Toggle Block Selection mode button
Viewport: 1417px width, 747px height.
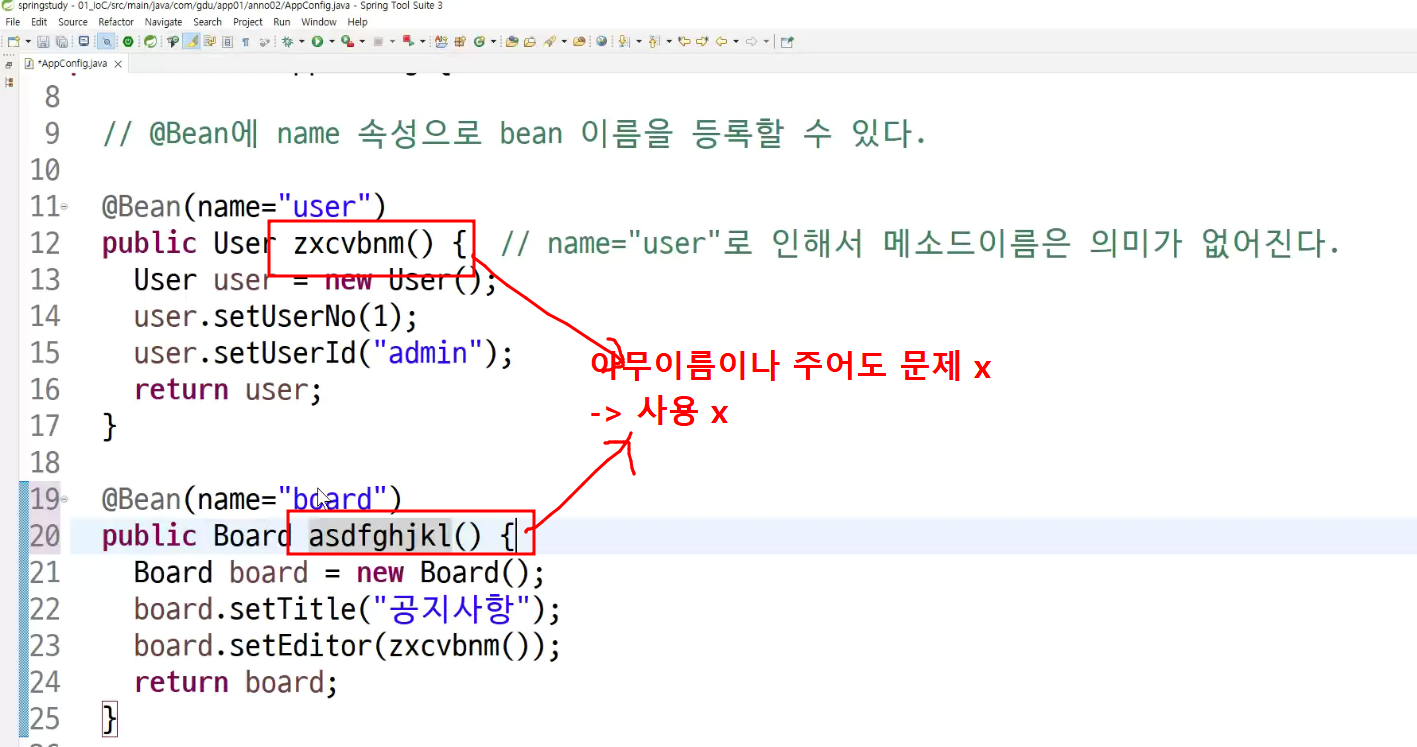pos(227,41)
